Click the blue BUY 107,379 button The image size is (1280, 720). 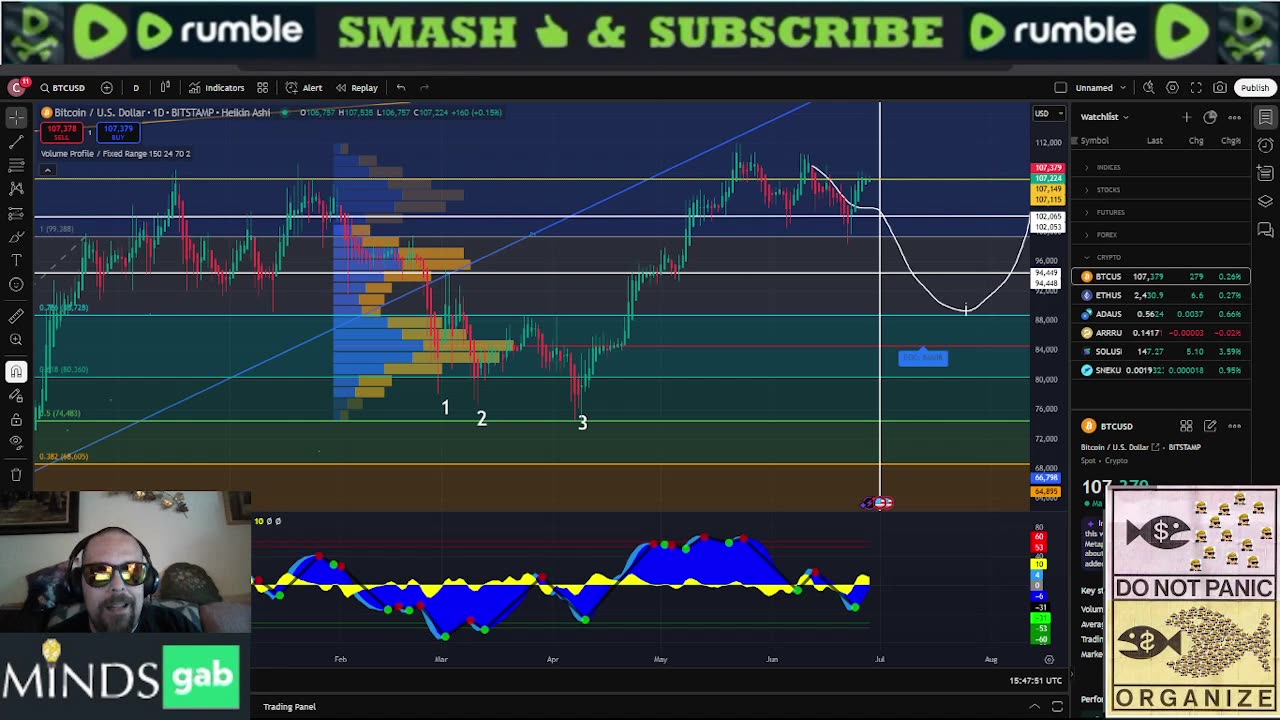118,131
